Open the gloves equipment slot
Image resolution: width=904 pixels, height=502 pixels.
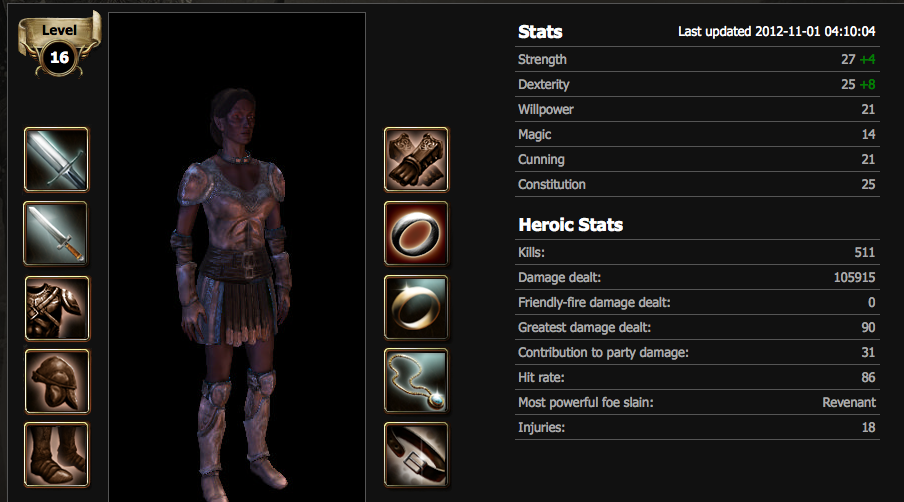point(416,159)
